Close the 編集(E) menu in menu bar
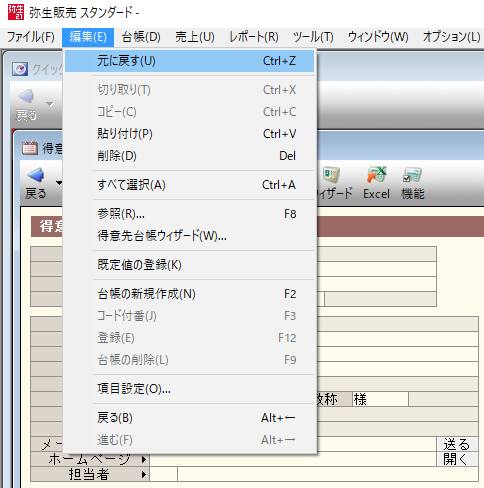This screenshot has width=484, height=488. click(x=88, y=37)
